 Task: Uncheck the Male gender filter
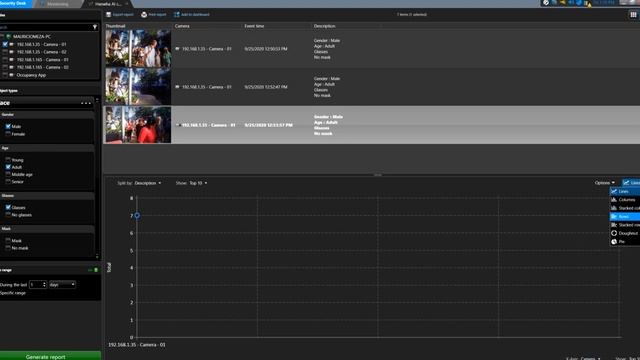8,127
